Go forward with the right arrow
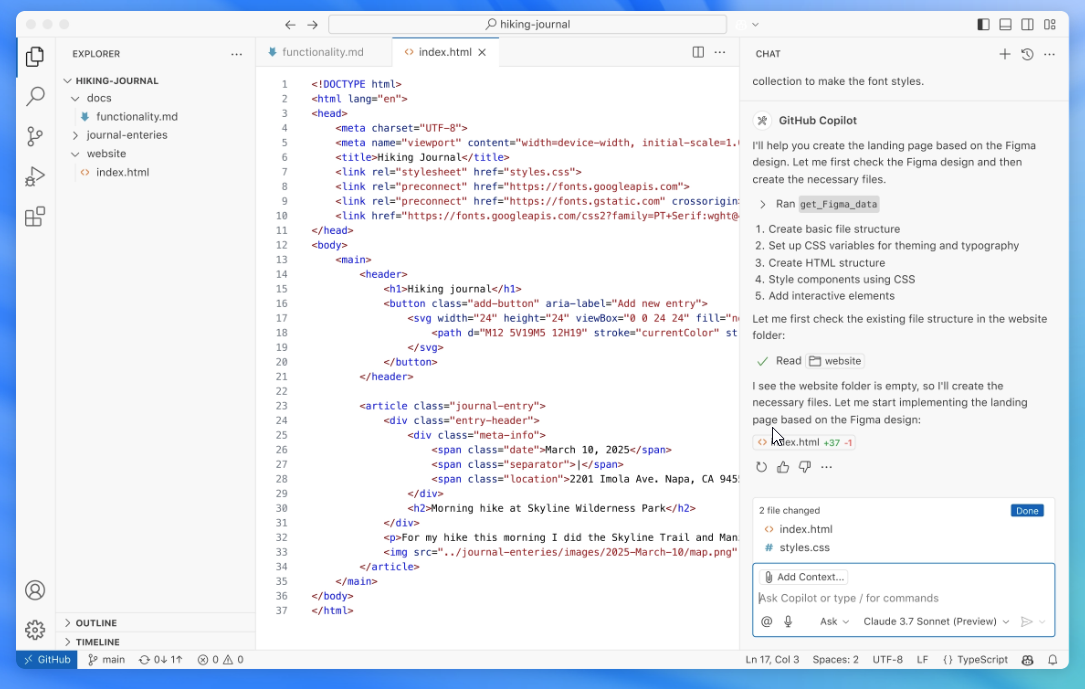The height and width of the screenshot is (689, 1085). (313, 24)
